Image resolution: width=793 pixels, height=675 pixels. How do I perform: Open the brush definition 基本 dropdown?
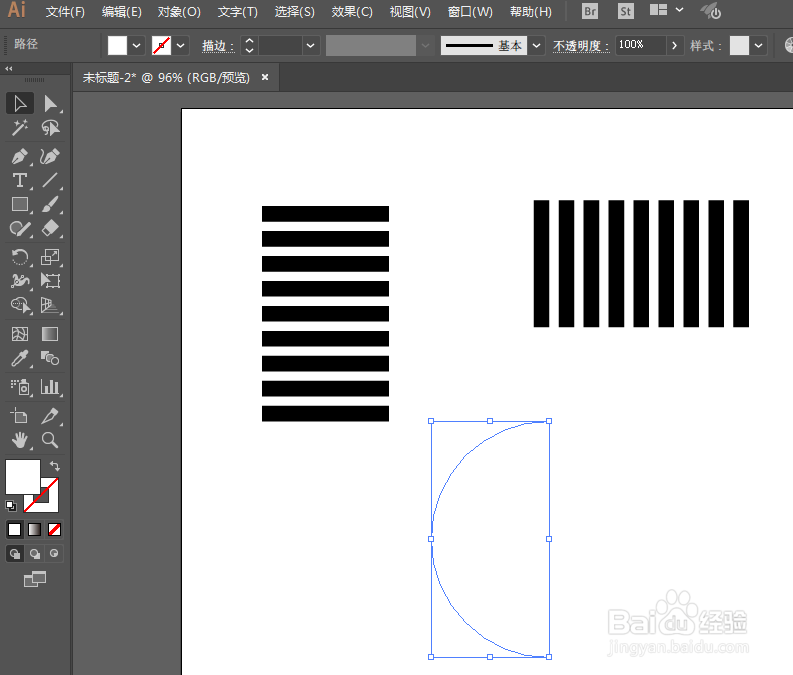(537, 46)
